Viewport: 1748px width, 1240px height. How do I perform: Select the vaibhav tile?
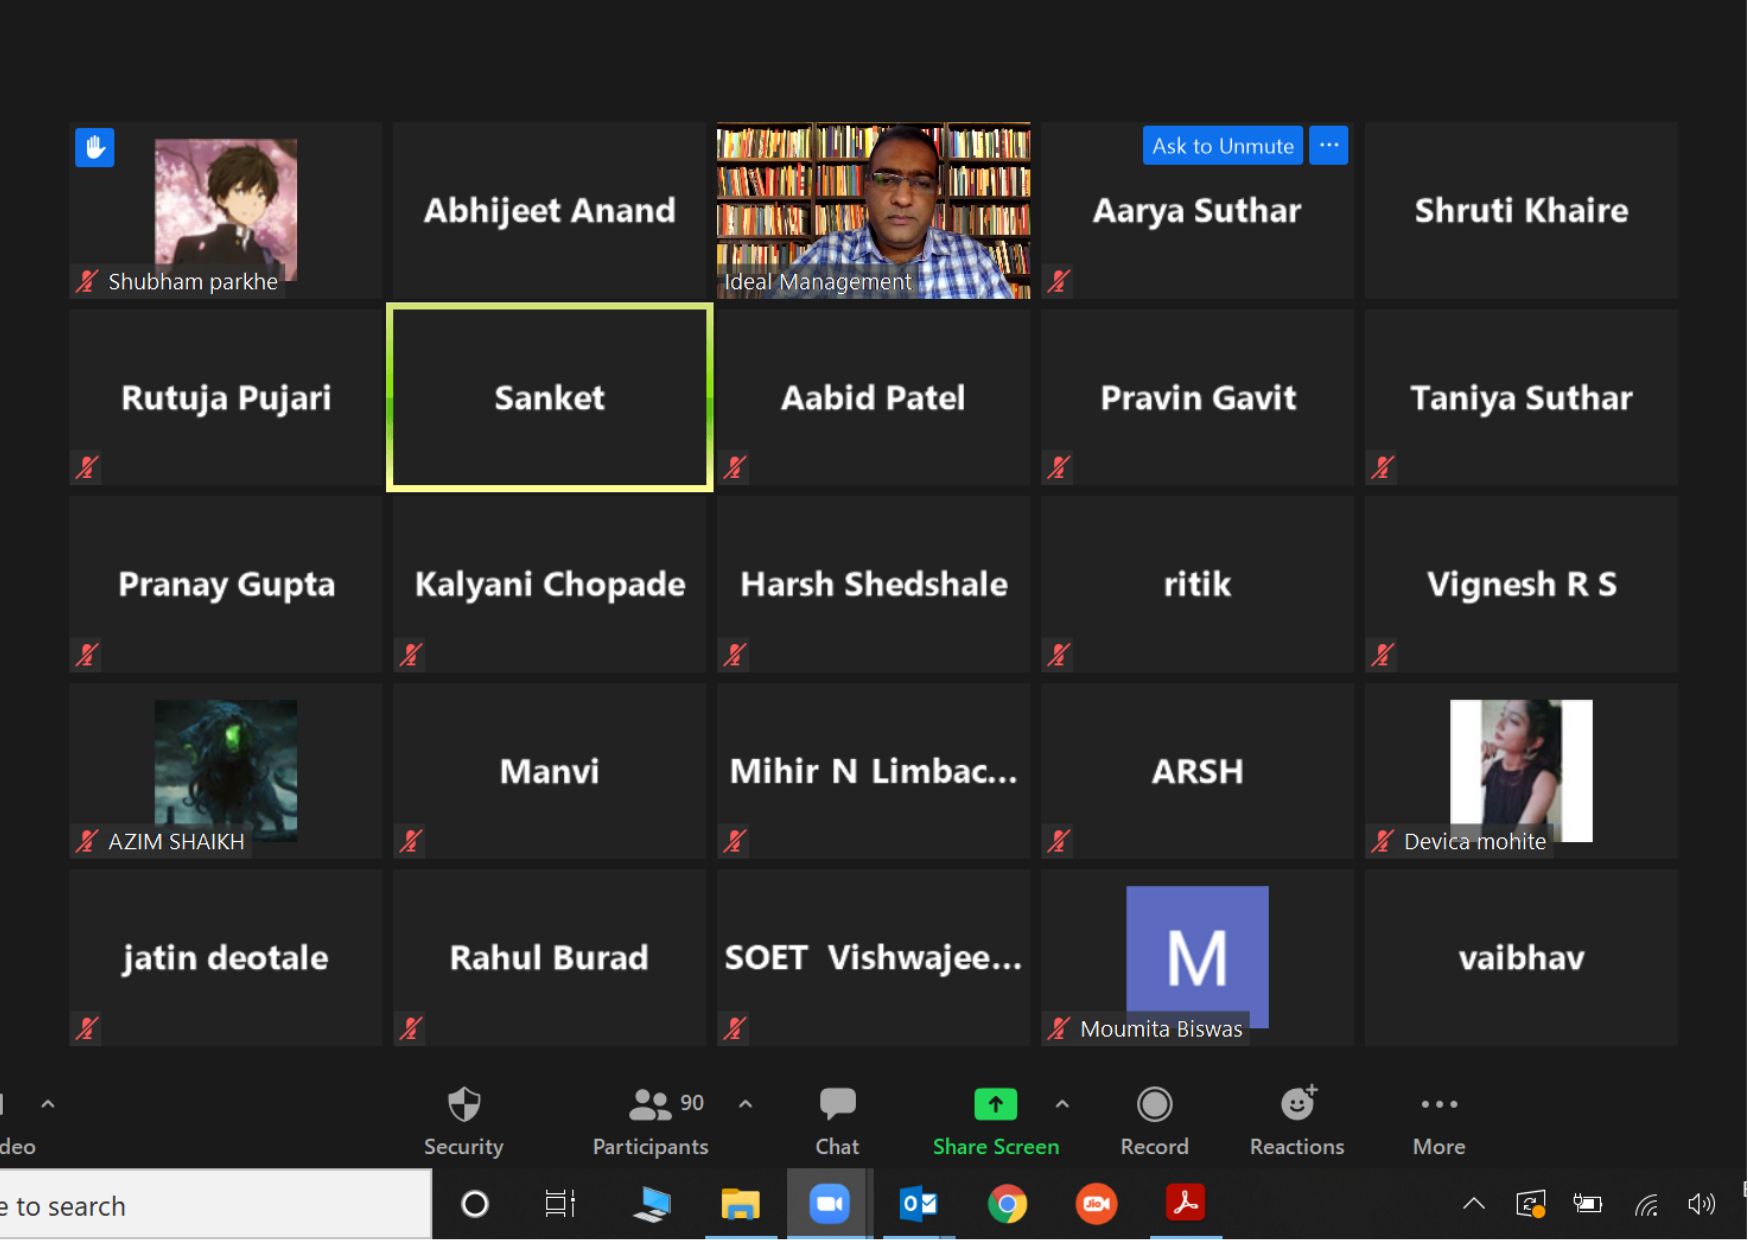(1521, 958)
